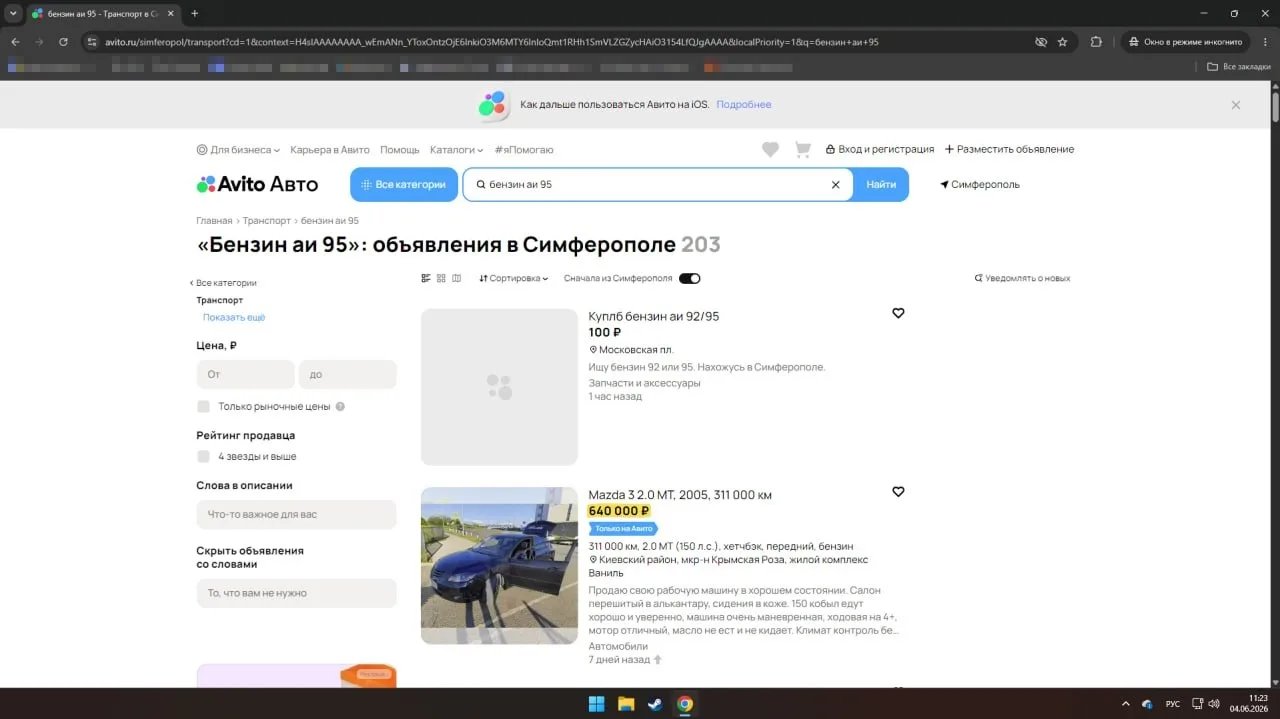Image resolution: width=1280 pixels, height=719 pixels.
Task: Open Все закладки bookmarks folder
Action: click(1238, 67)
